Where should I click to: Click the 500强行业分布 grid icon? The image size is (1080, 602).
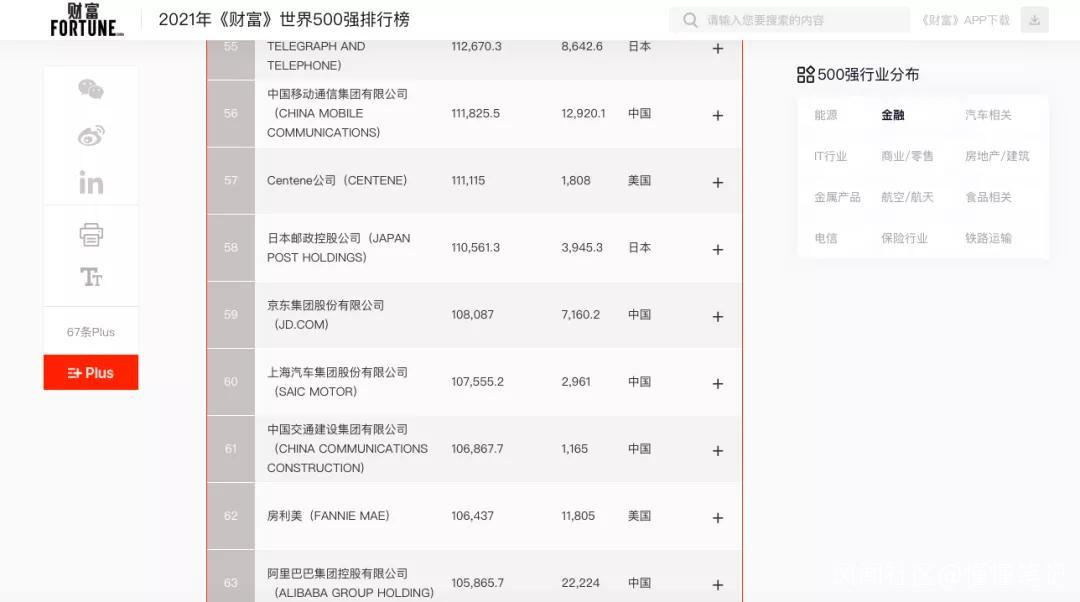tap(805, 74)
